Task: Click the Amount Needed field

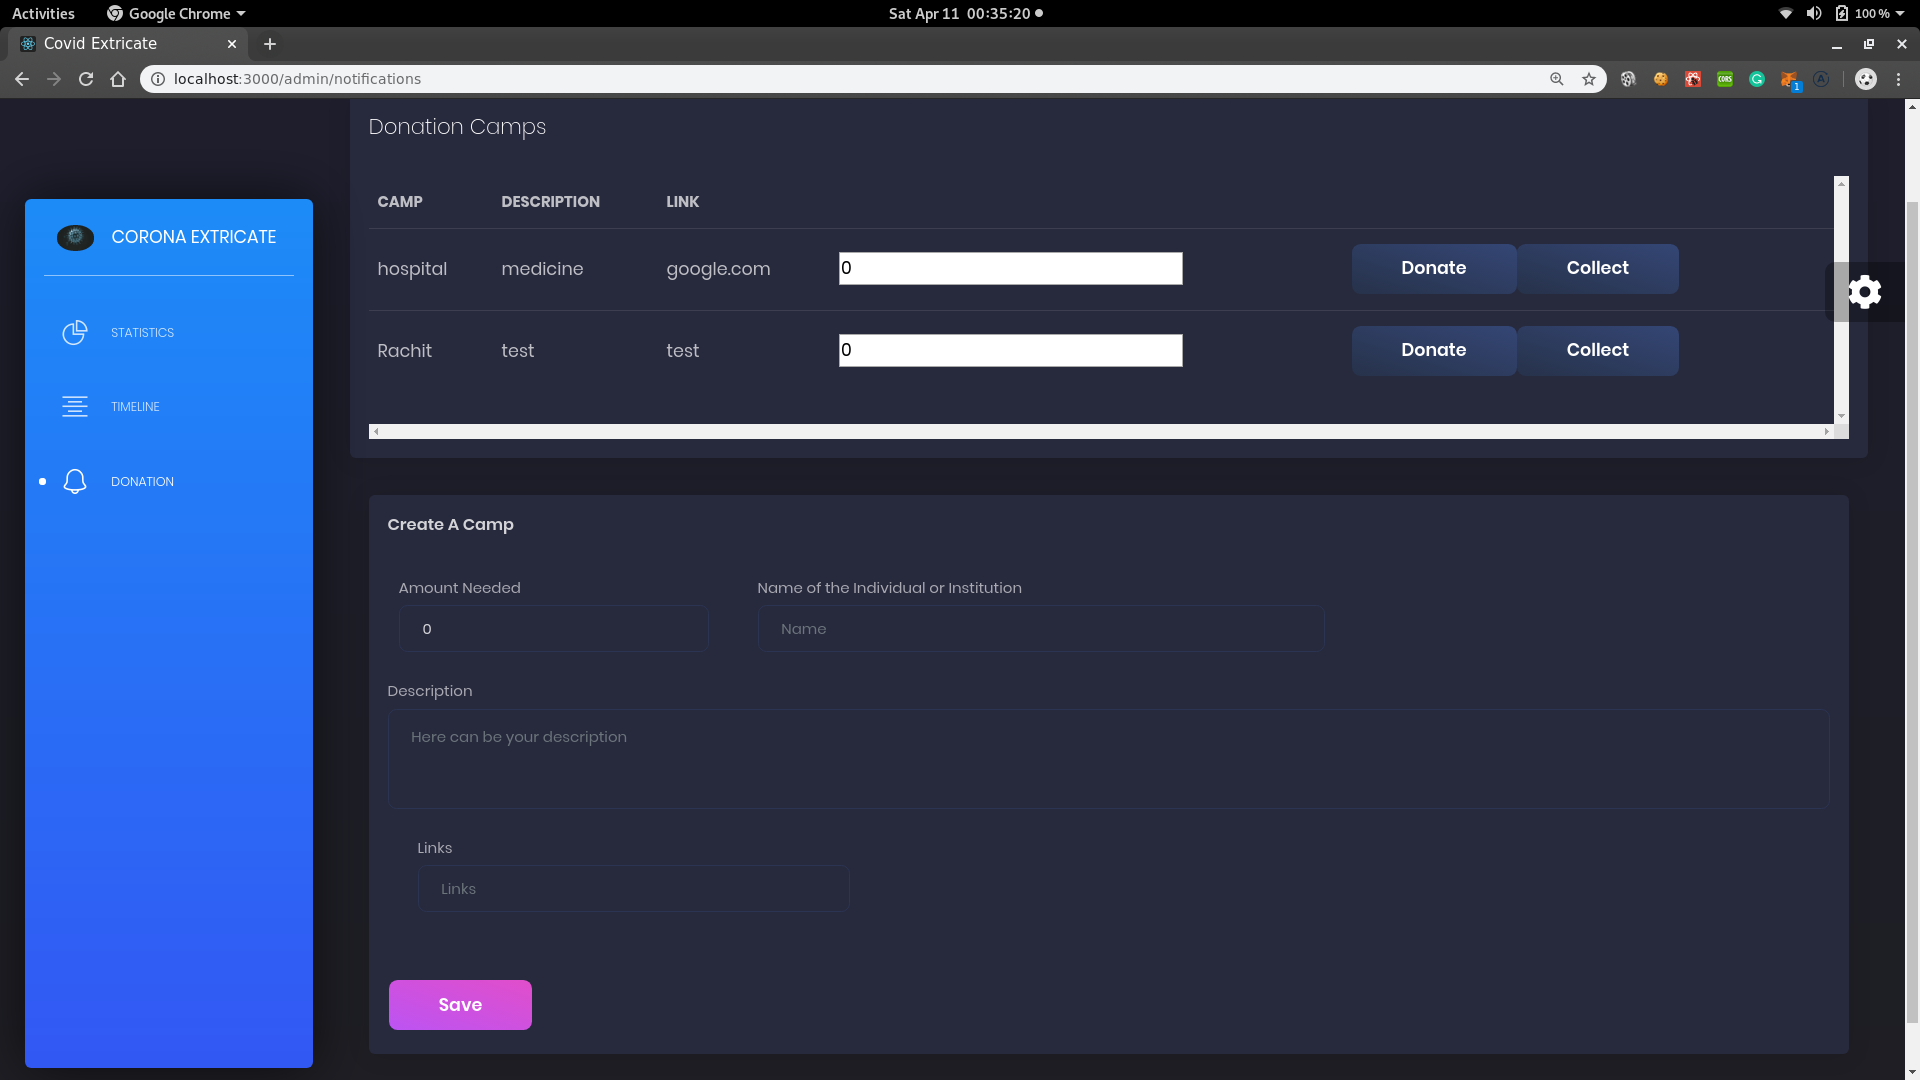Action: coord(553,629)
